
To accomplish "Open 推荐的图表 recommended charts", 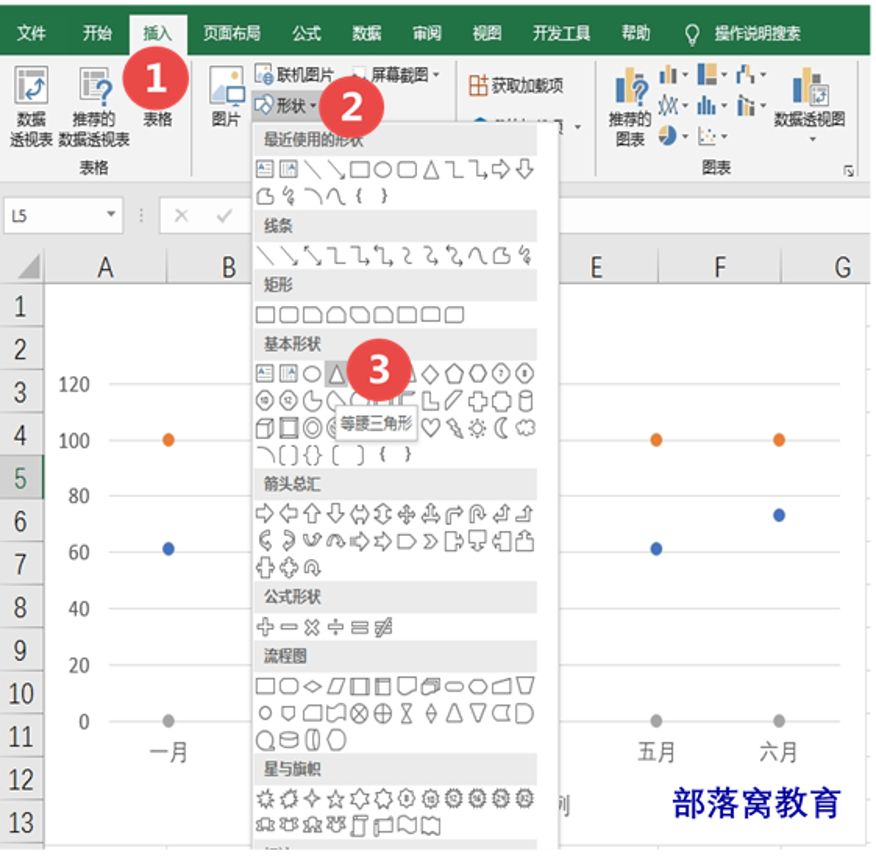I will [630, 107].
